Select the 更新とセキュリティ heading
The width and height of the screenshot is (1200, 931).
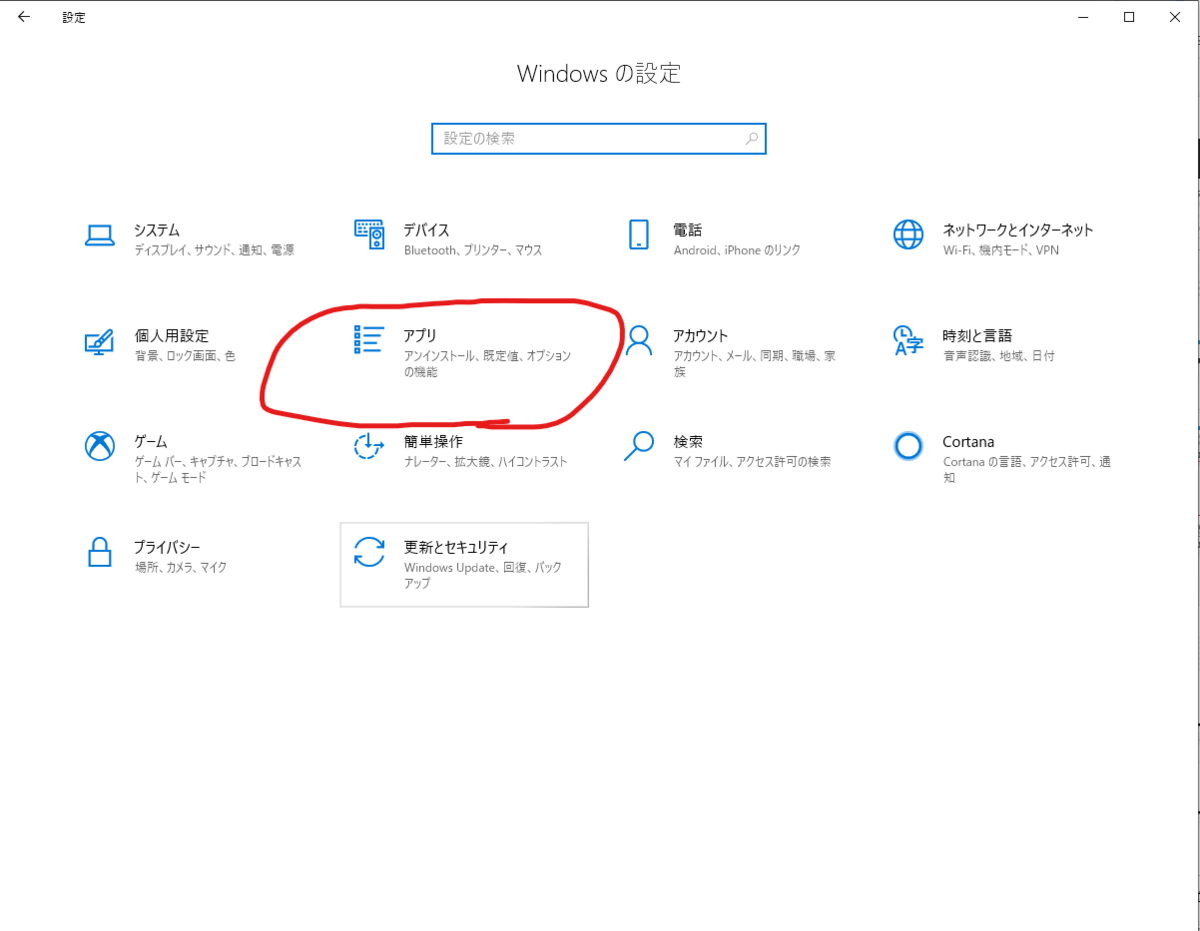456,547
